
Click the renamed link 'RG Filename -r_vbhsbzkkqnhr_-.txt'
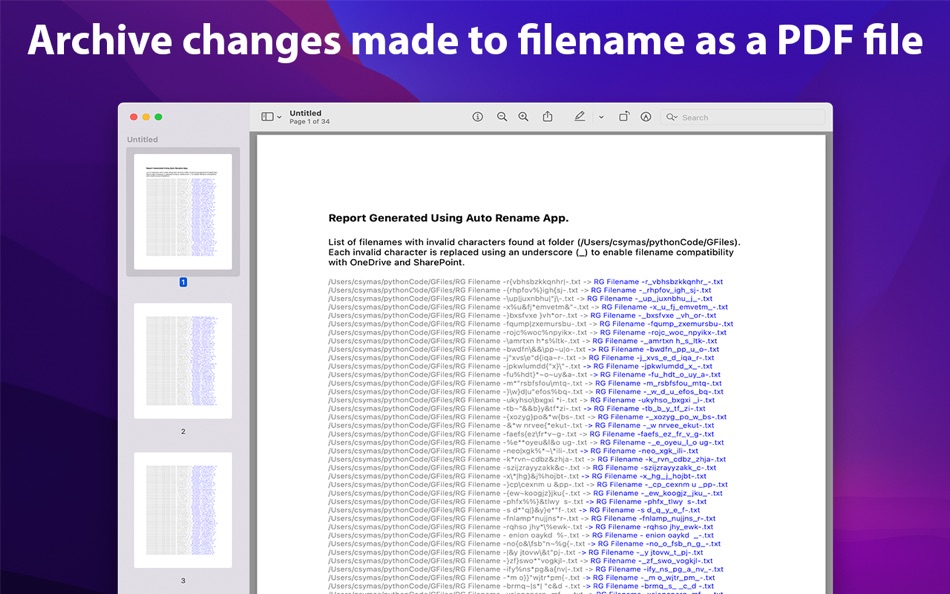tap(658, 282)
